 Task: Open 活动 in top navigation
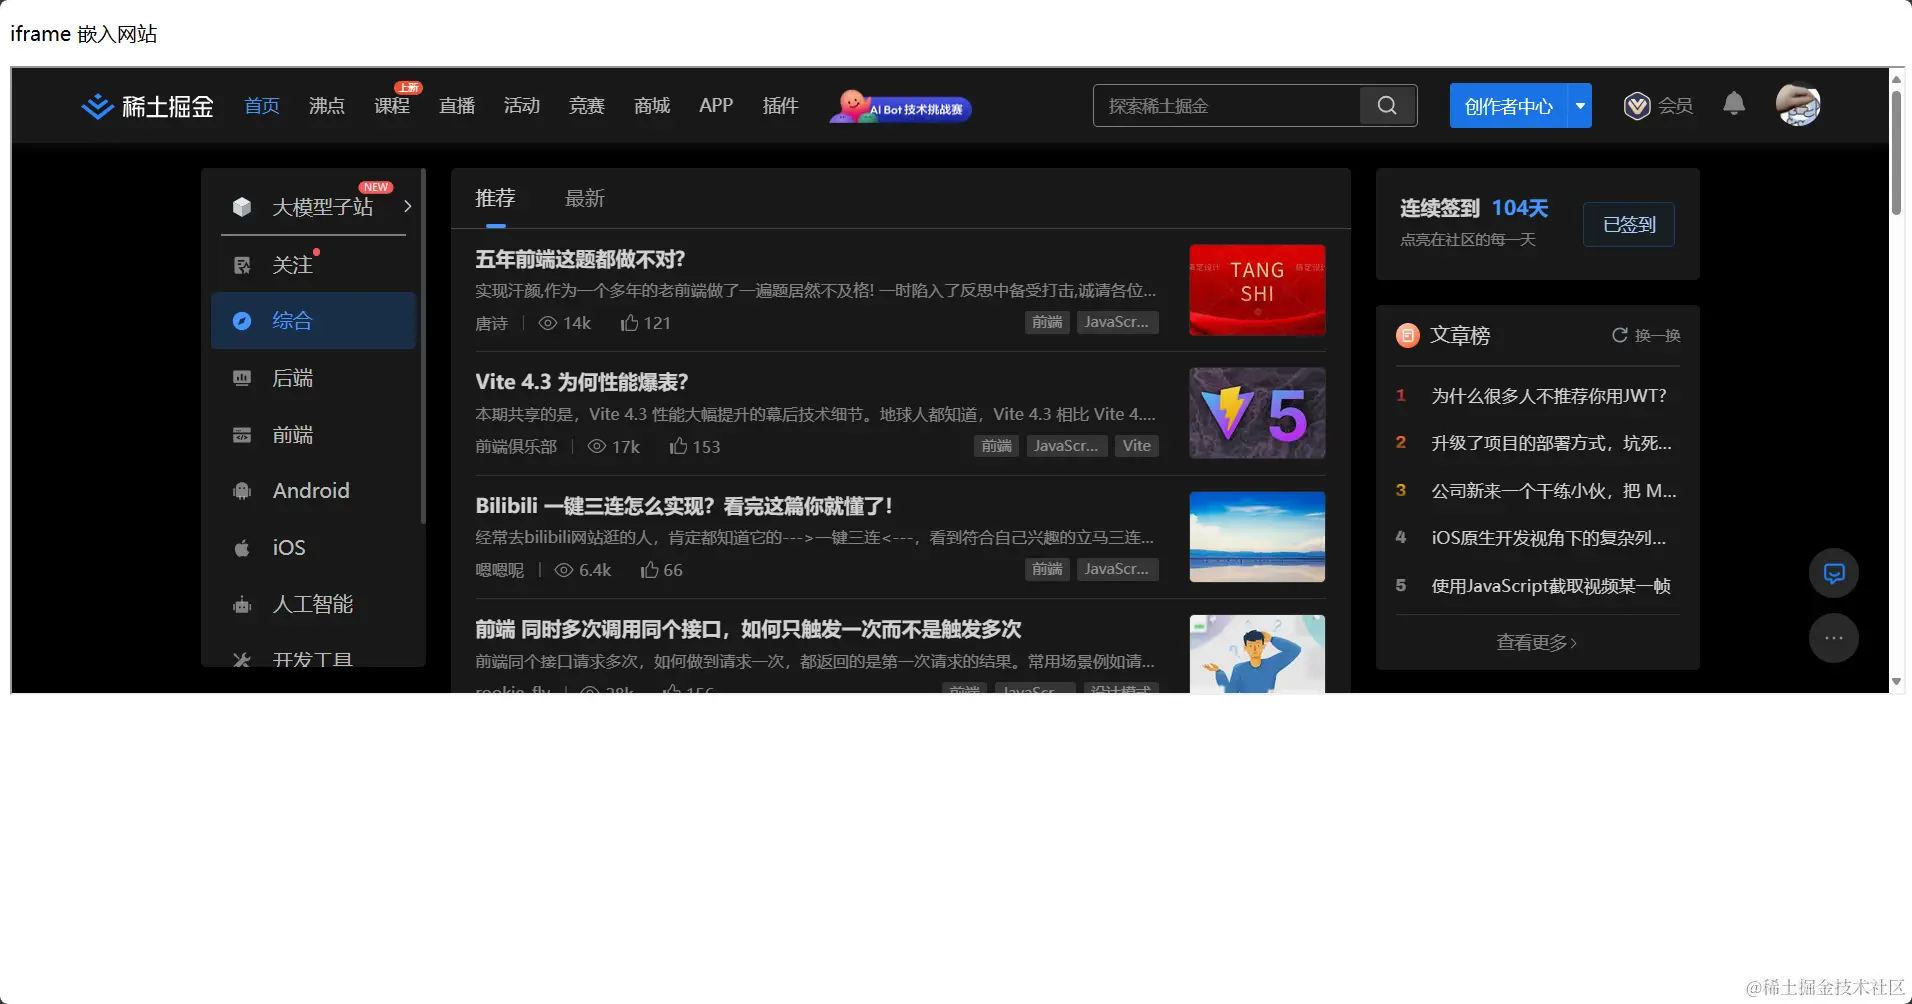point(522,106)
